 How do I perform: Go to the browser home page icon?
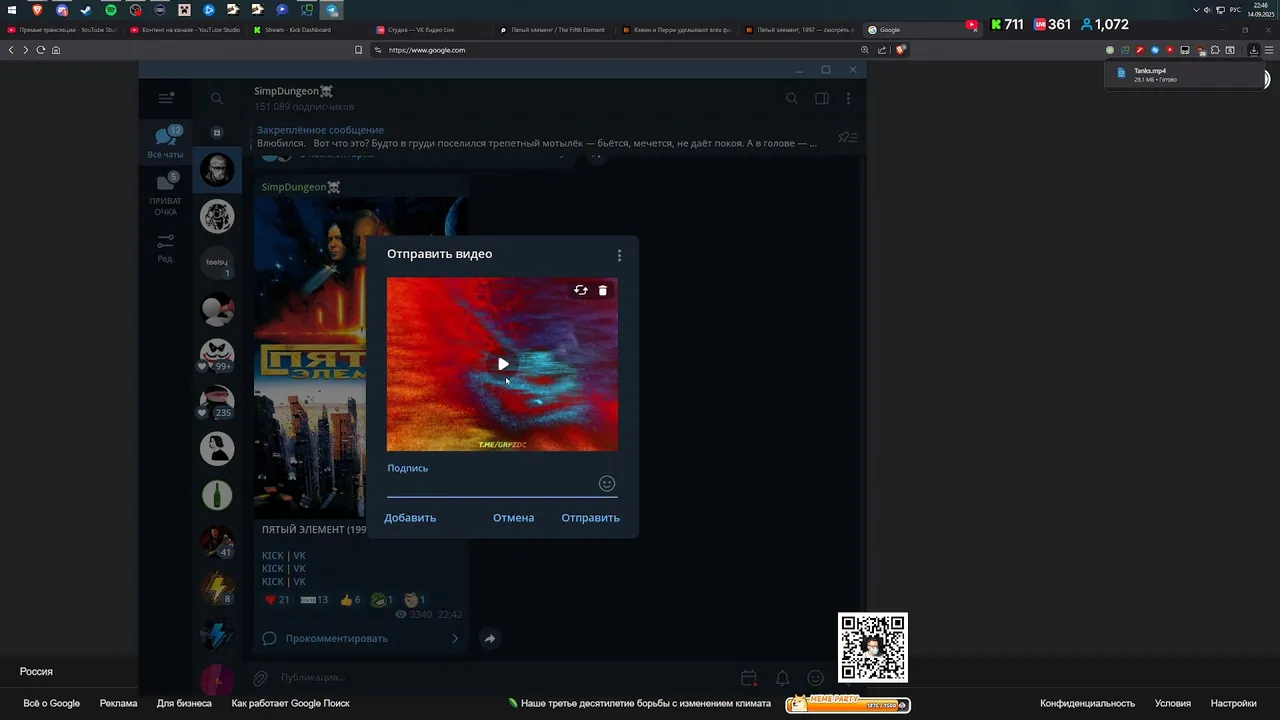(56, 50)
